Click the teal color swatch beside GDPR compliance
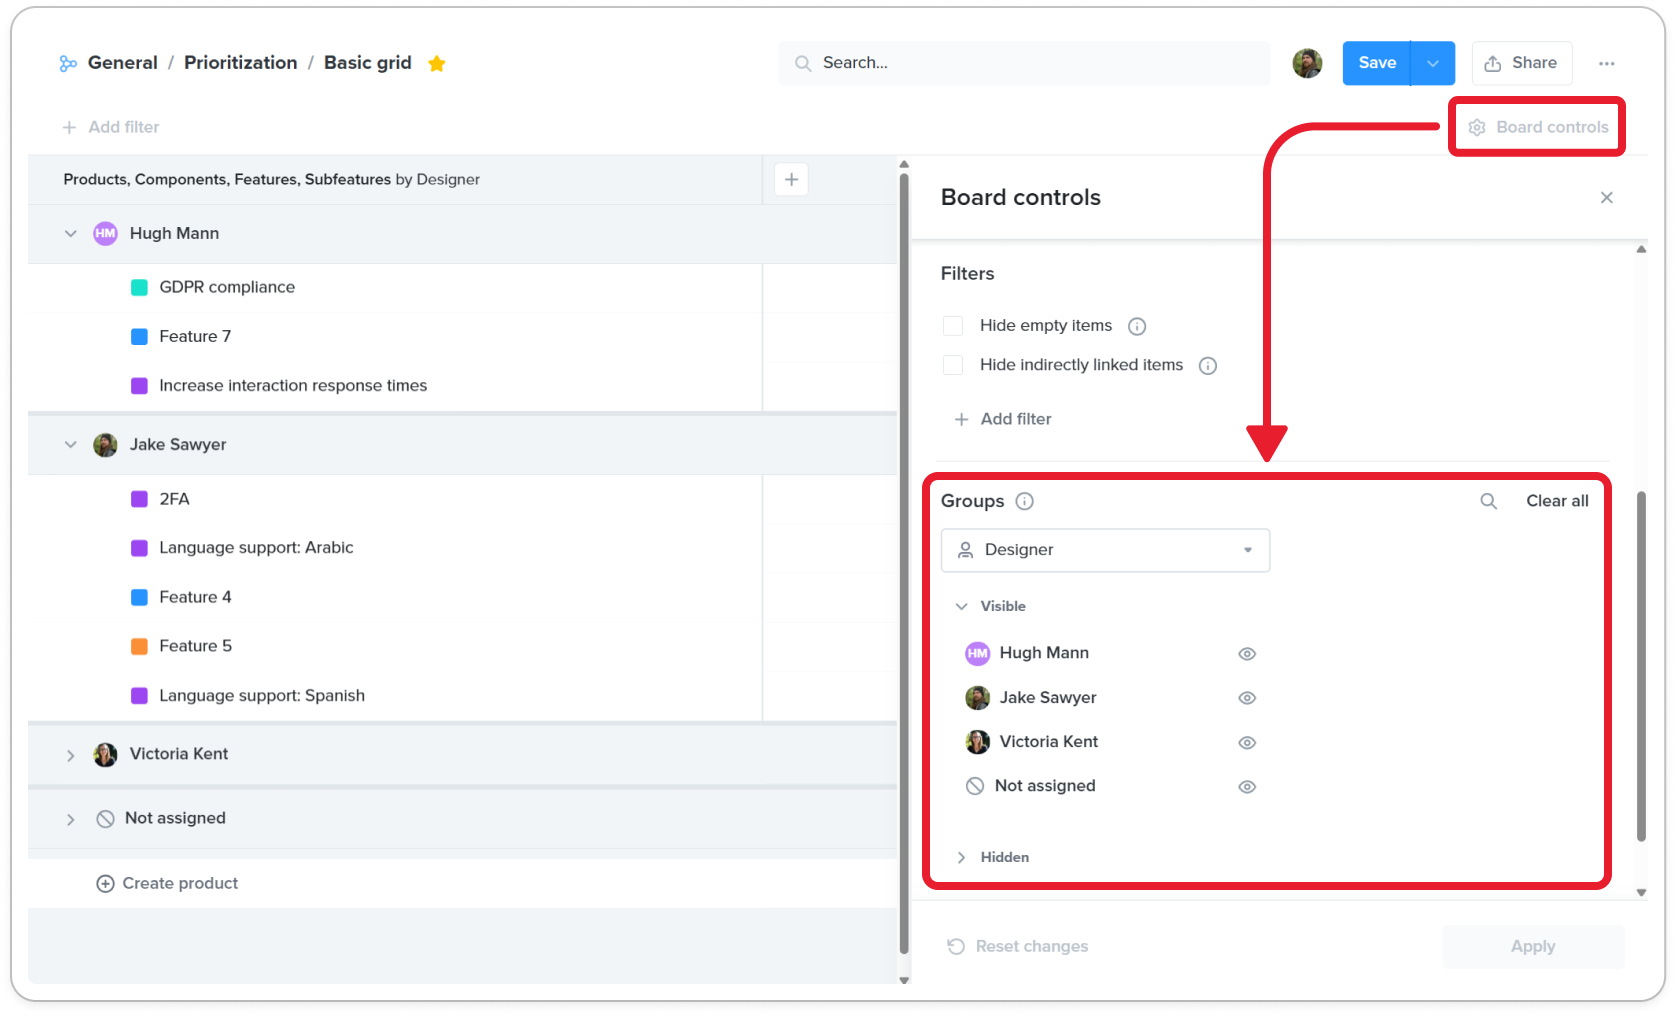This screenshot has height=1016, width=1677. (140, 287)
